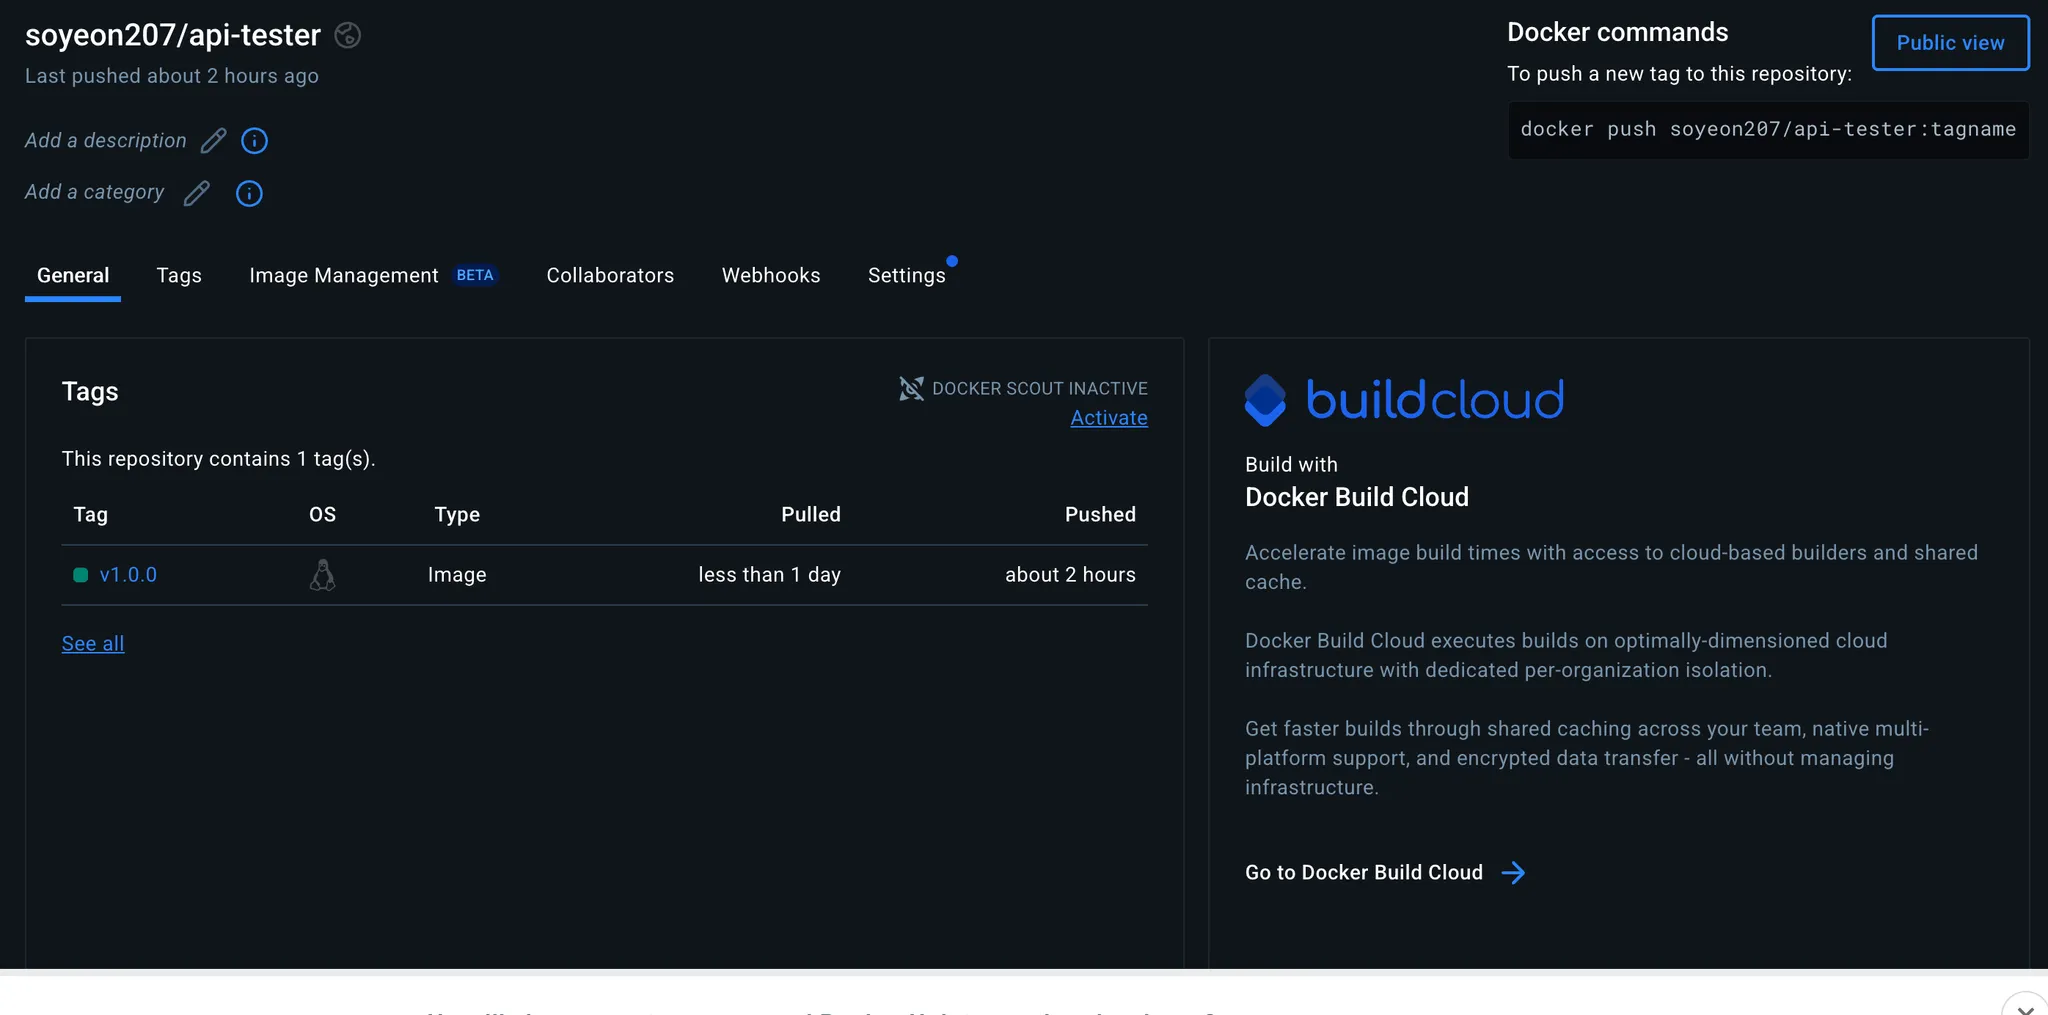Viewport: 2048px width, 1015px height.
Task: Click the OS column header
Action: pos(322,515)
